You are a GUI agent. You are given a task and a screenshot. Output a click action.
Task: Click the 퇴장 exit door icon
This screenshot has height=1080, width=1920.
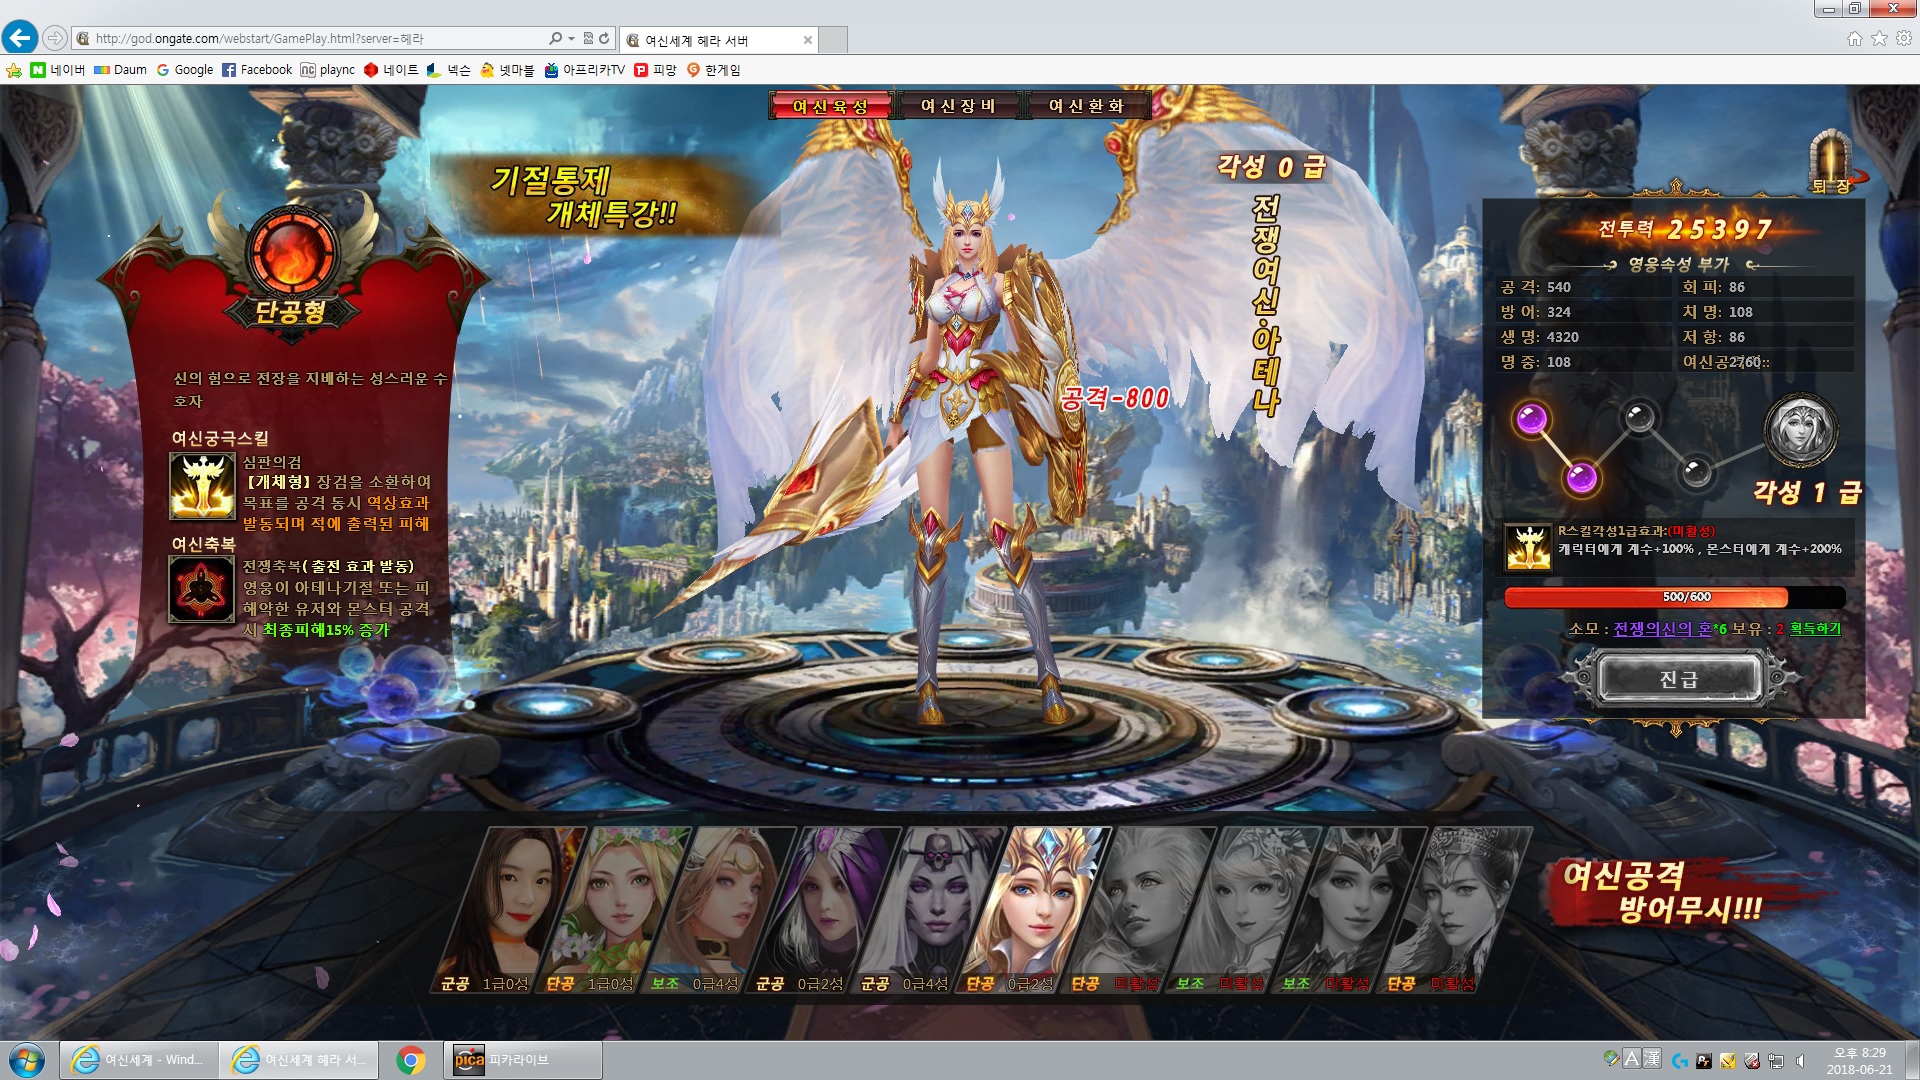click(1832, 162)
